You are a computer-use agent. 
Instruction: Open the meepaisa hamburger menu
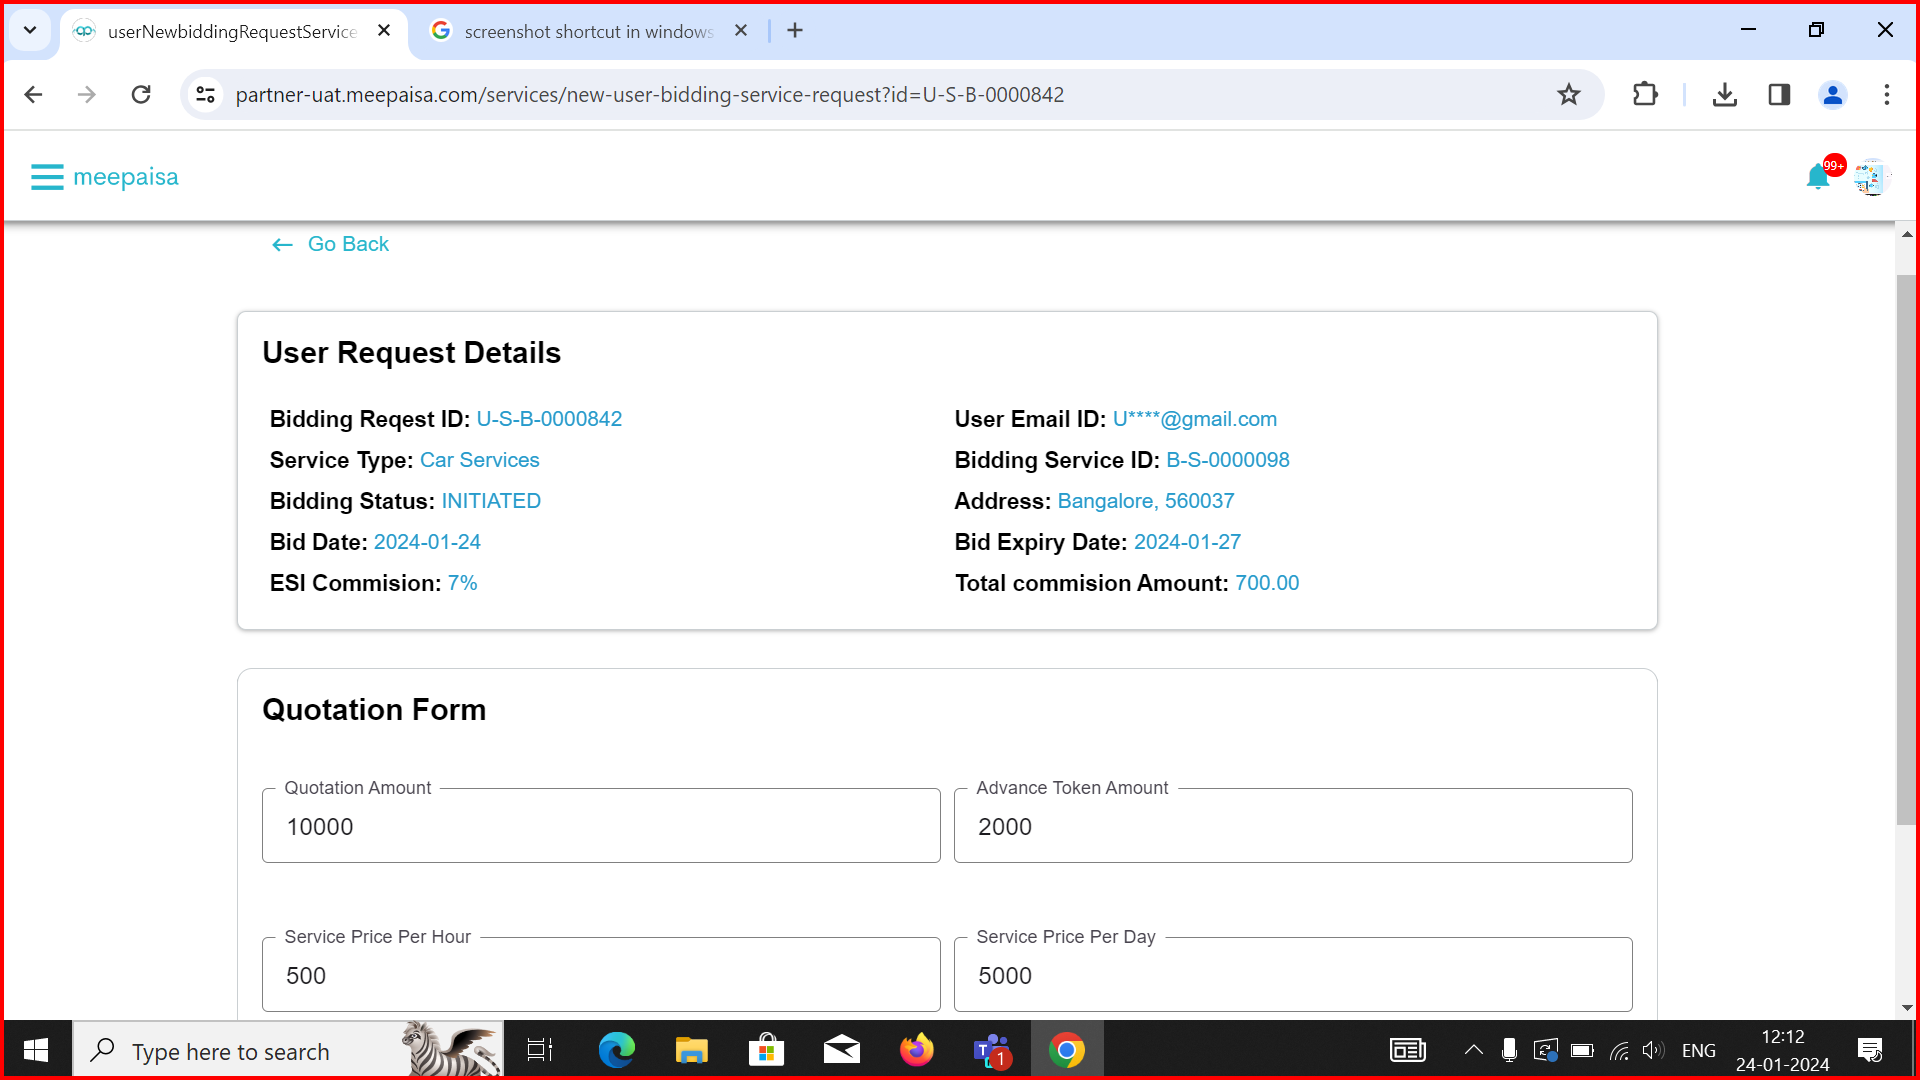(47, 177)
